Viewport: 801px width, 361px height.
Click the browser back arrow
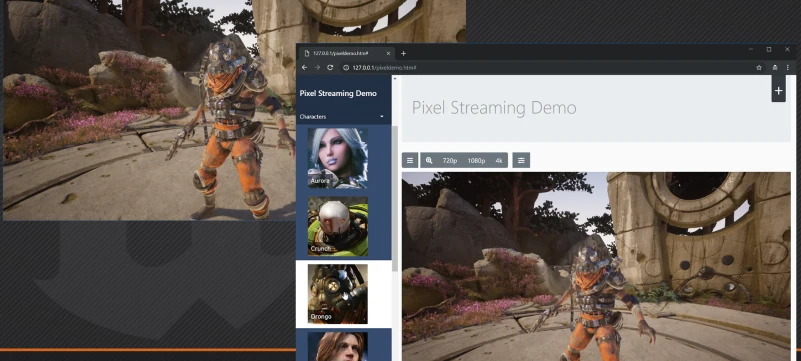(304, 67)
